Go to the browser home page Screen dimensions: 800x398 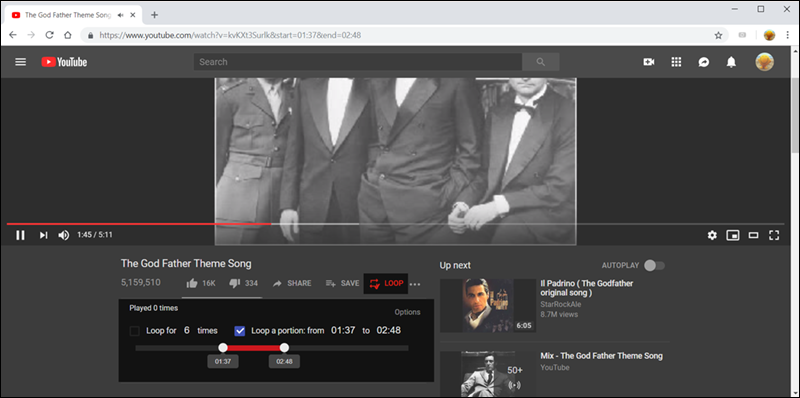[x=67, y=35]
